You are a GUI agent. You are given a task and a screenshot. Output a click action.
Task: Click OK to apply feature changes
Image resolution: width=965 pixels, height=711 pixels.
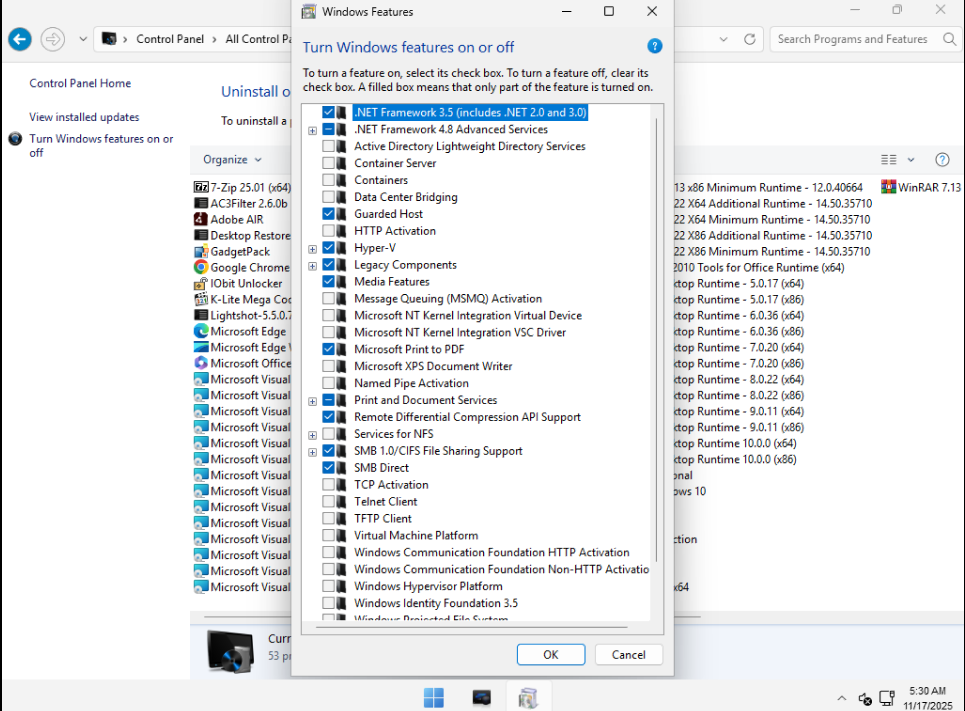pos(550,654)
